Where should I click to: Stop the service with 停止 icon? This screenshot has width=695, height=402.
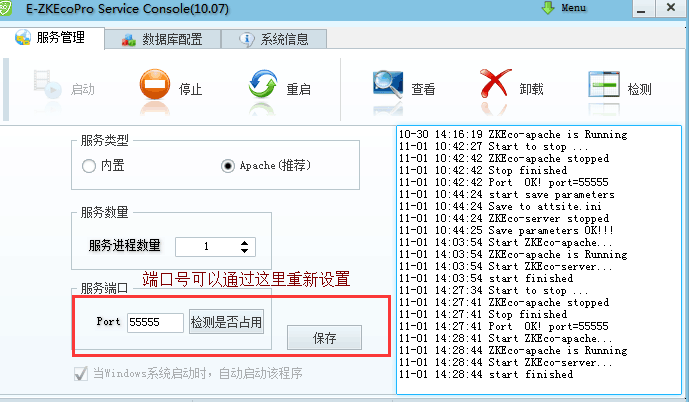(155, 84)
